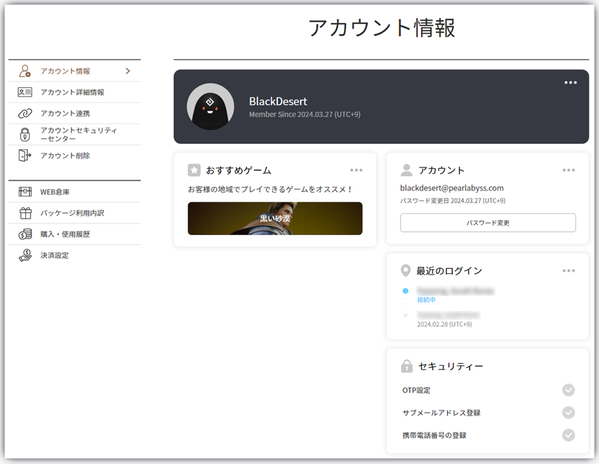
Task: Click the アカウント情報 page title
Action: click(x=382, y=28)
